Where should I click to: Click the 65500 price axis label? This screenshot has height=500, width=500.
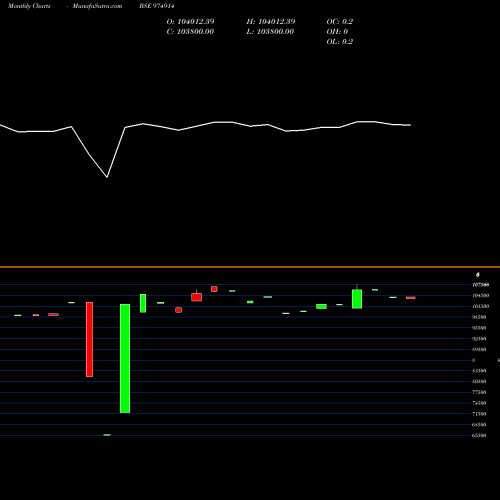[x=479, y=435]
